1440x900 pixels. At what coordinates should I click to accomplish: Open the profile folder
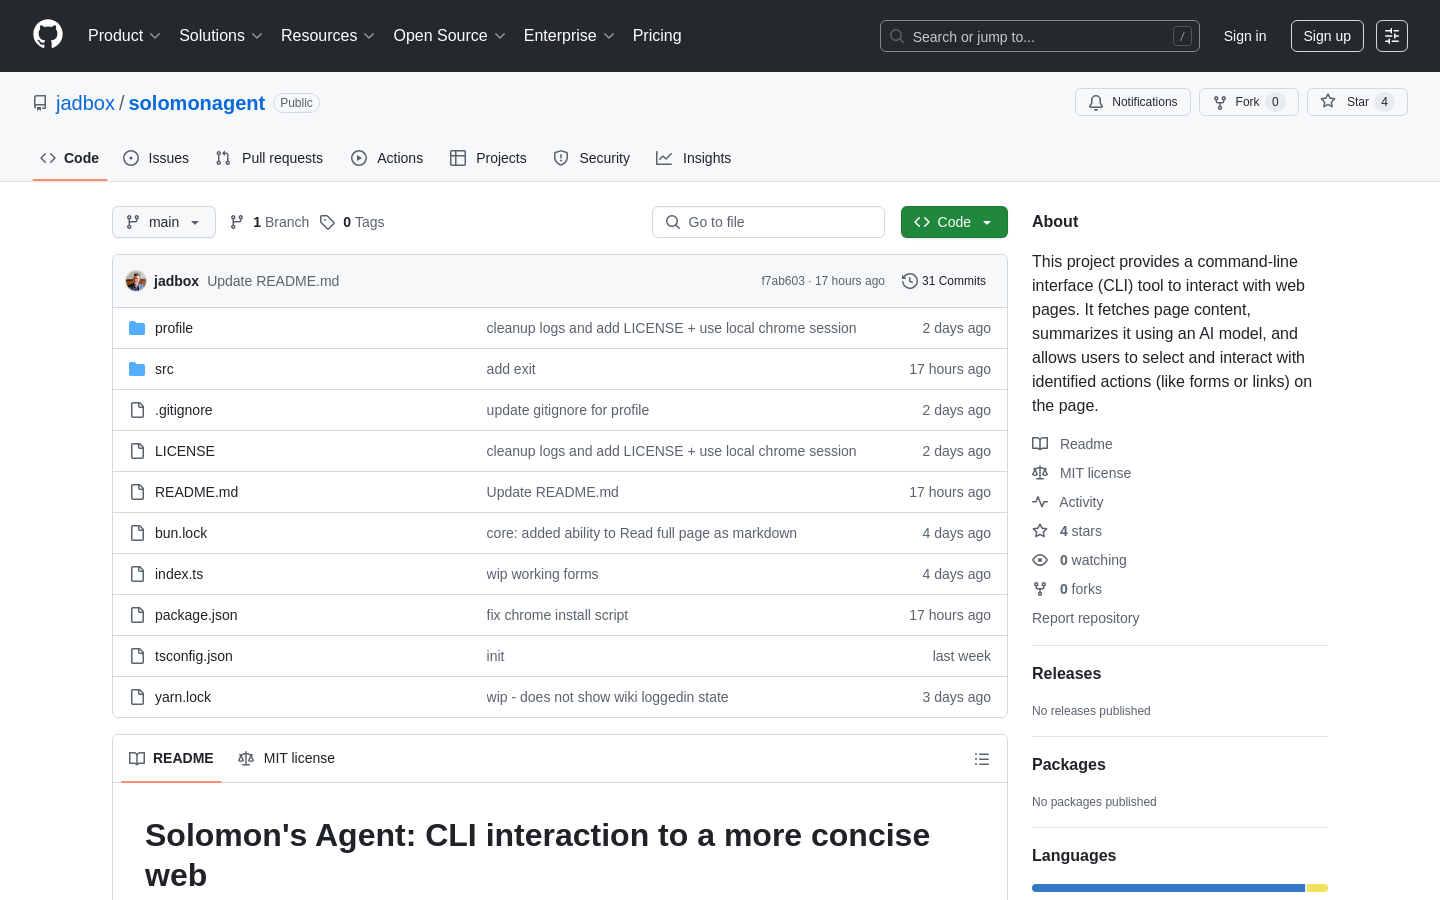pos(174,328)
